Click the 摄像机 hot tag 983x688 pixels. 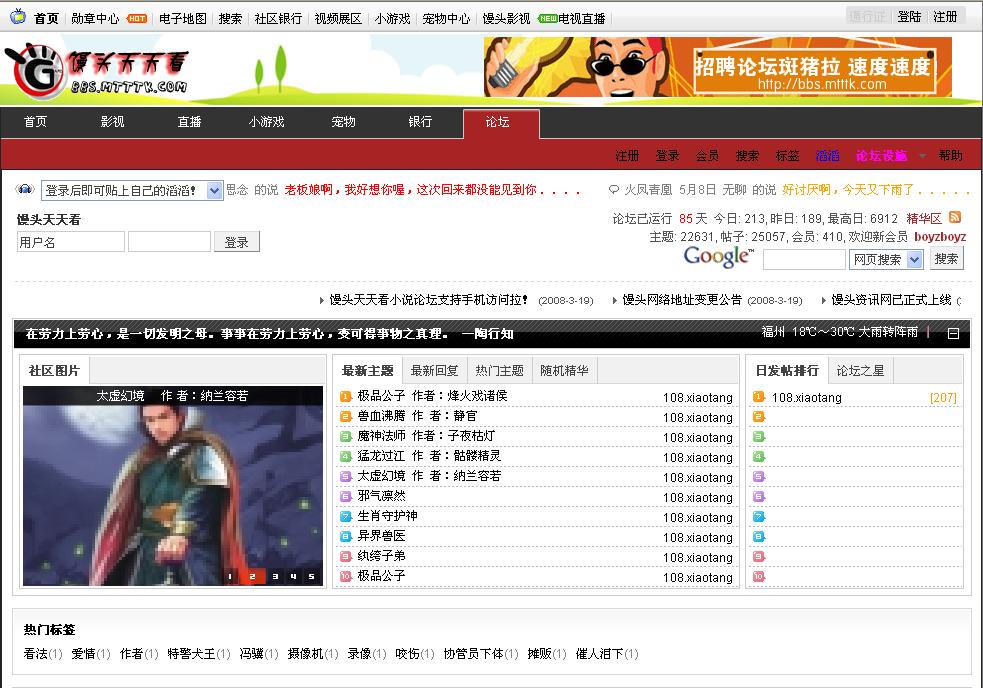click(305, 654)
